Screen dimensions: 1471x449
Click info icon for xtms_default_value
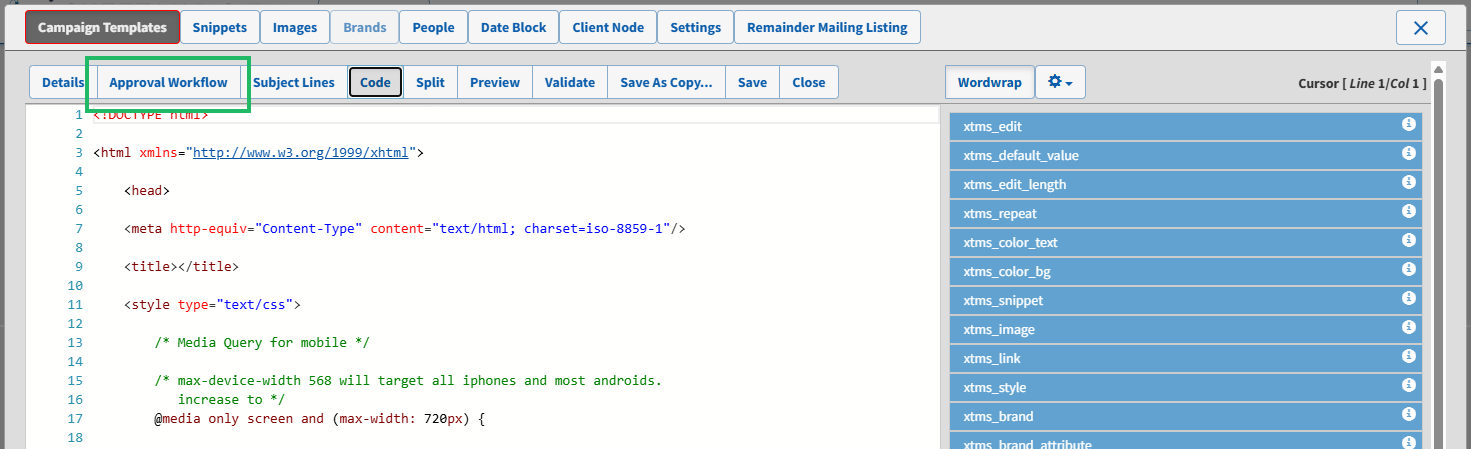click(1408, 154)
